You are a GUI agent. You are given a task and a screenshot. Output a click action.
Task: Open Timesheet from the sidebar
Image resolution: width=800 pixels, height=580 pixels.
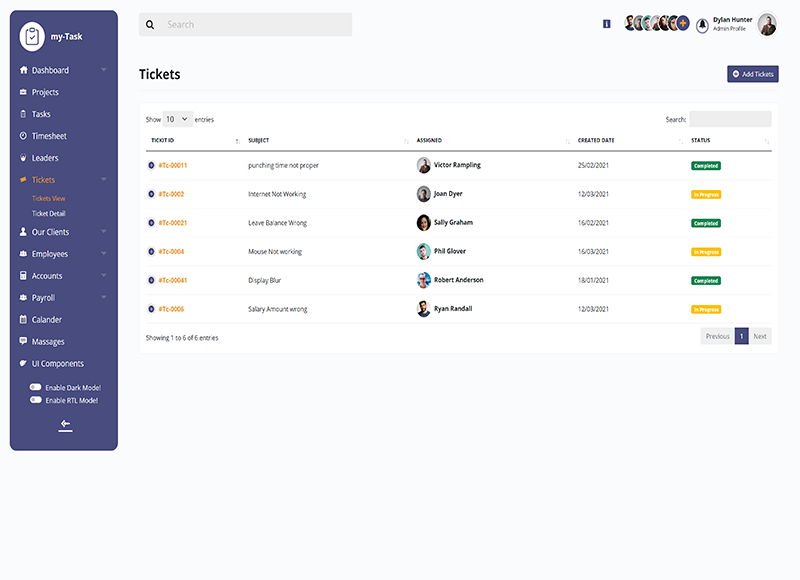(x=49, y=136)
